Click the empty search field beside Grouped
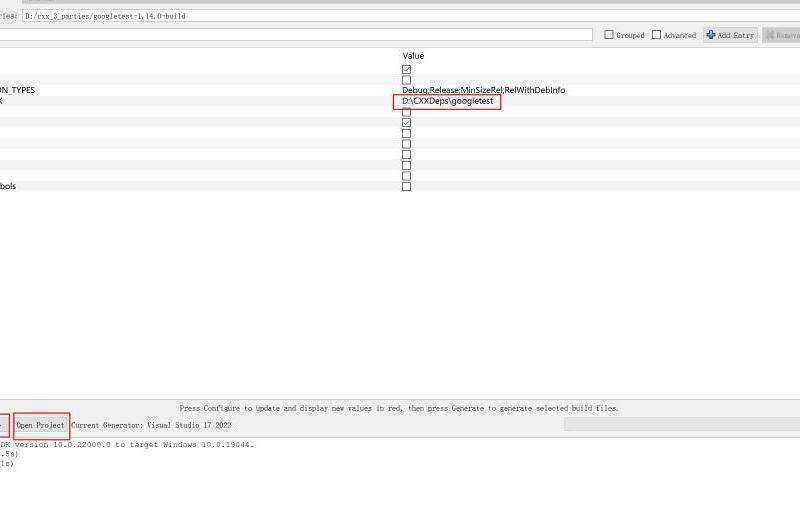The height and width of the screenshot is (516, 800). tap(300, 35)
